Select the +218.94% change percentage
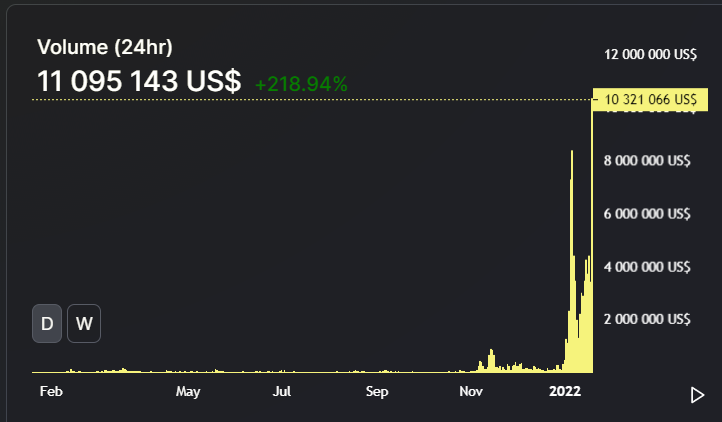Image resolution: width=722 pixels, height=422 pixels. click(x=301, y=84)
